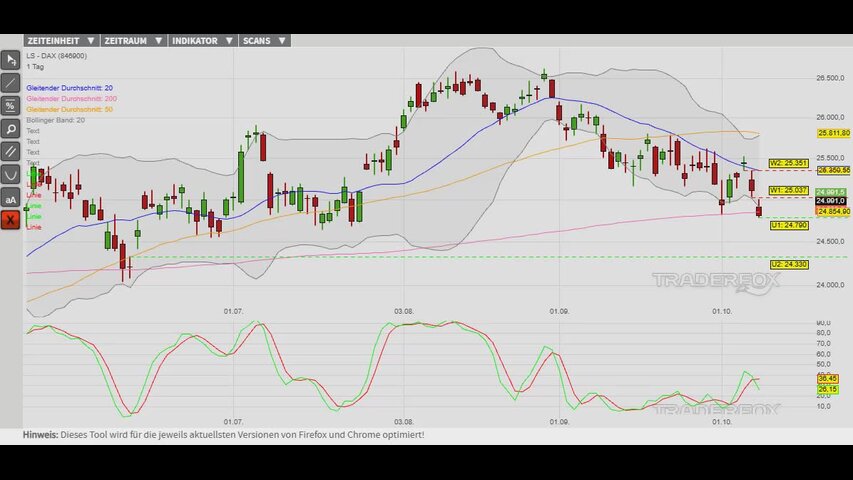Click the 01.07. date under stochastic panel
853x480 pixels.
tap(233, 422)
